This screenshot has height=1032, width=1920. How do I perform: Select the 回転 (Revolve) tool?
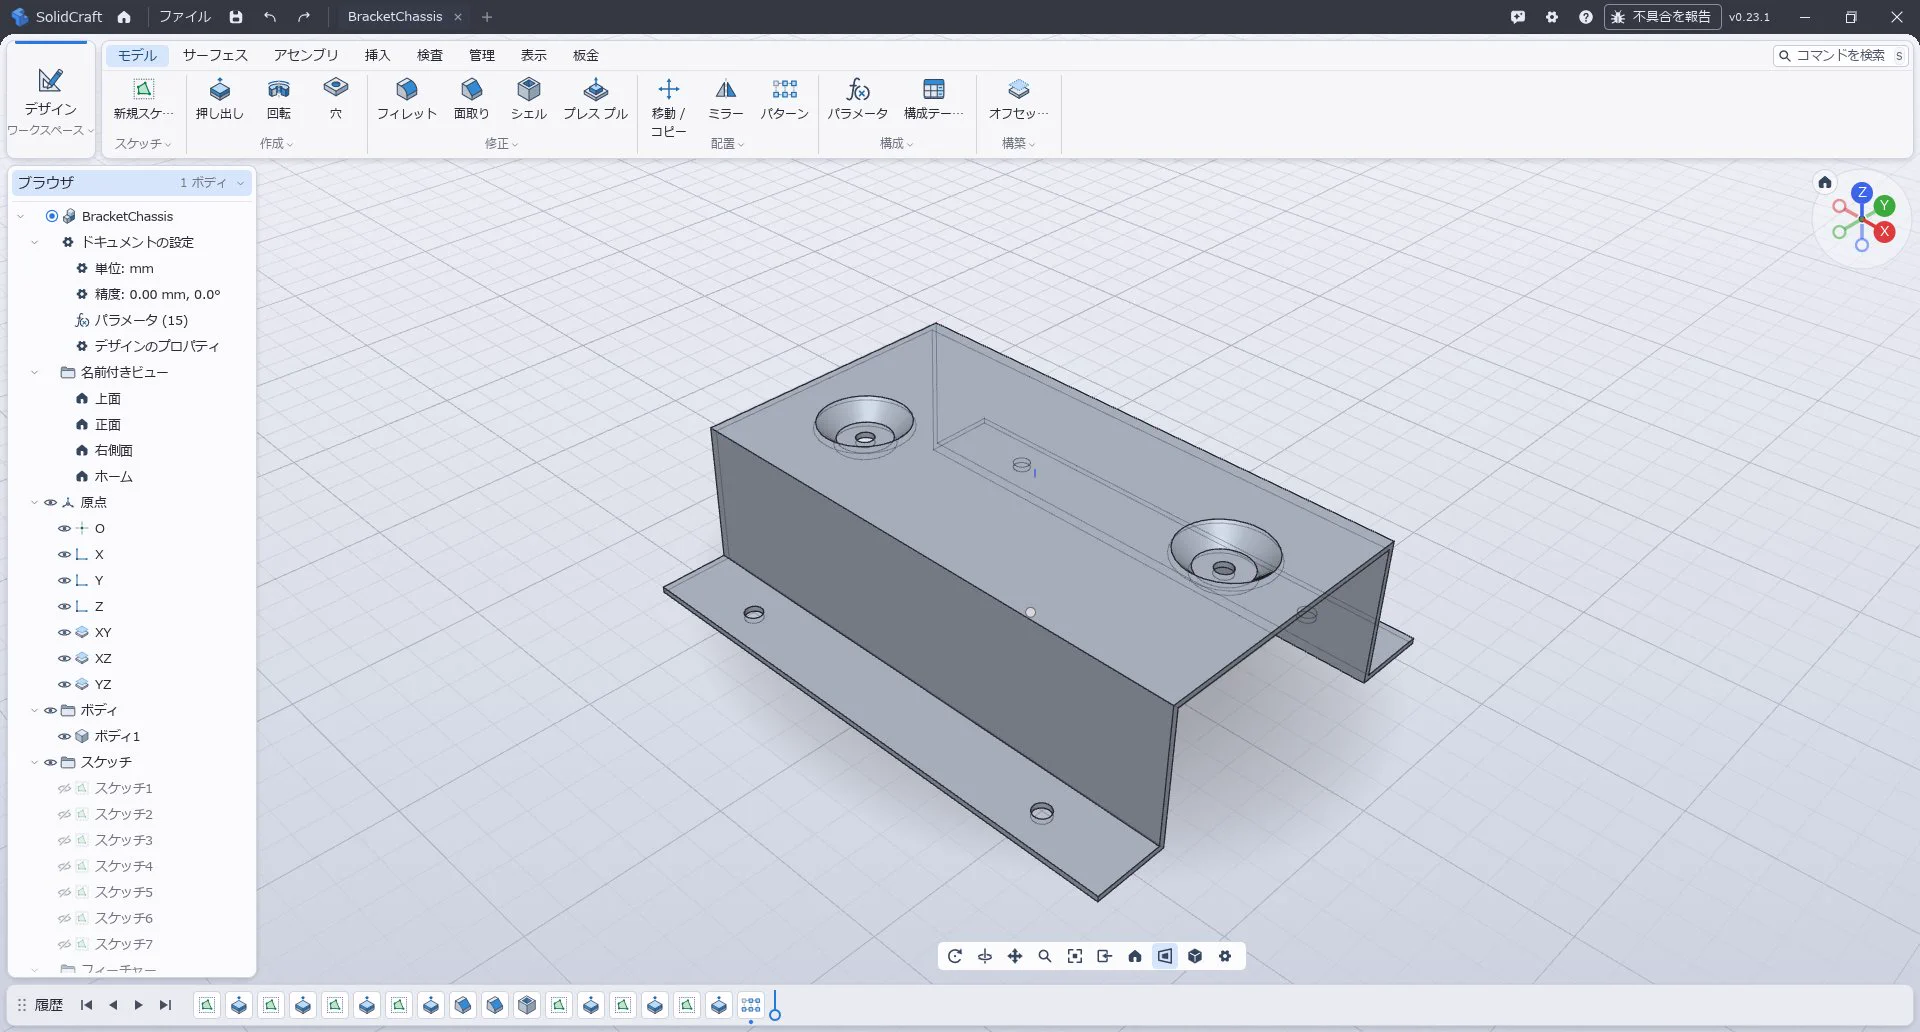pyautogui.click(x=279, y=99)
